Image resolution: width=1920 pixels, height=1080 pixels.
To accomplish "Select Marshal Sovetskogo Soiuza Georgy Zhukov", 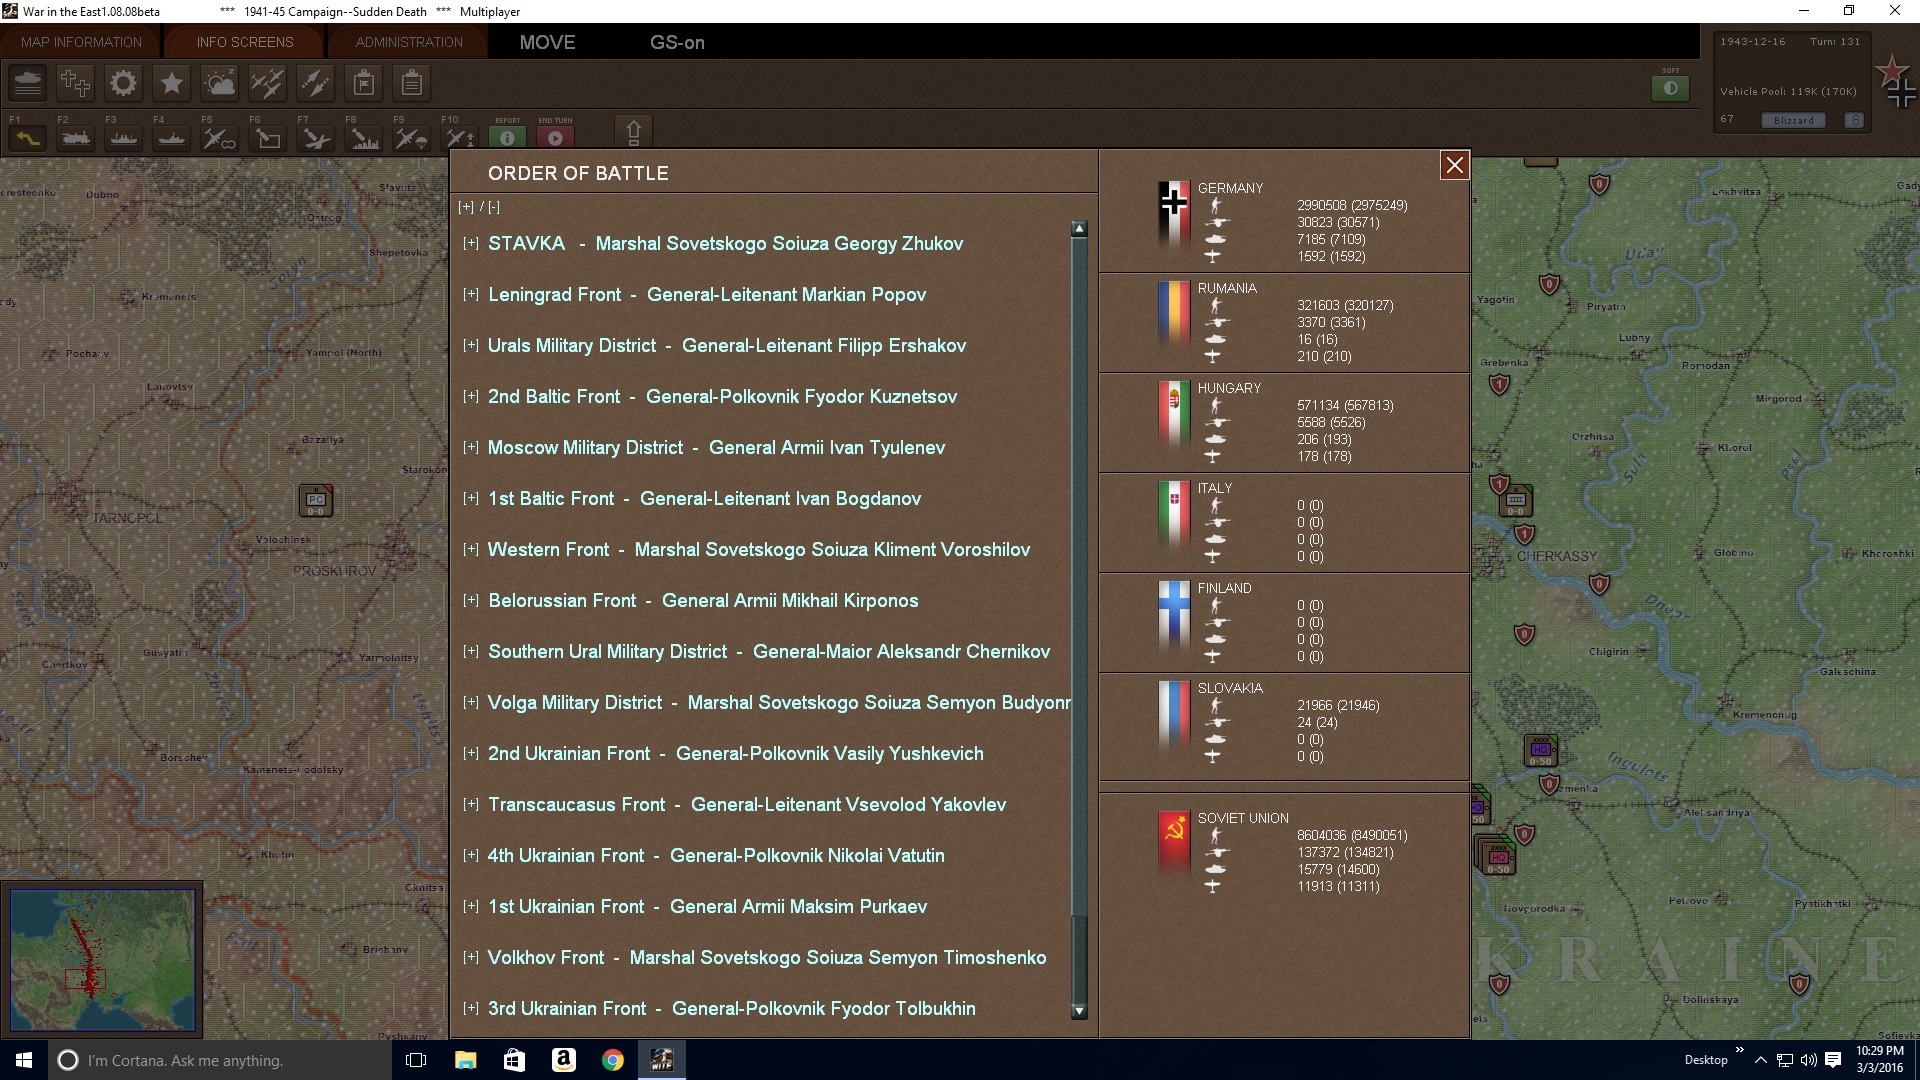I will pyautogui.click(x=779, y=244).
